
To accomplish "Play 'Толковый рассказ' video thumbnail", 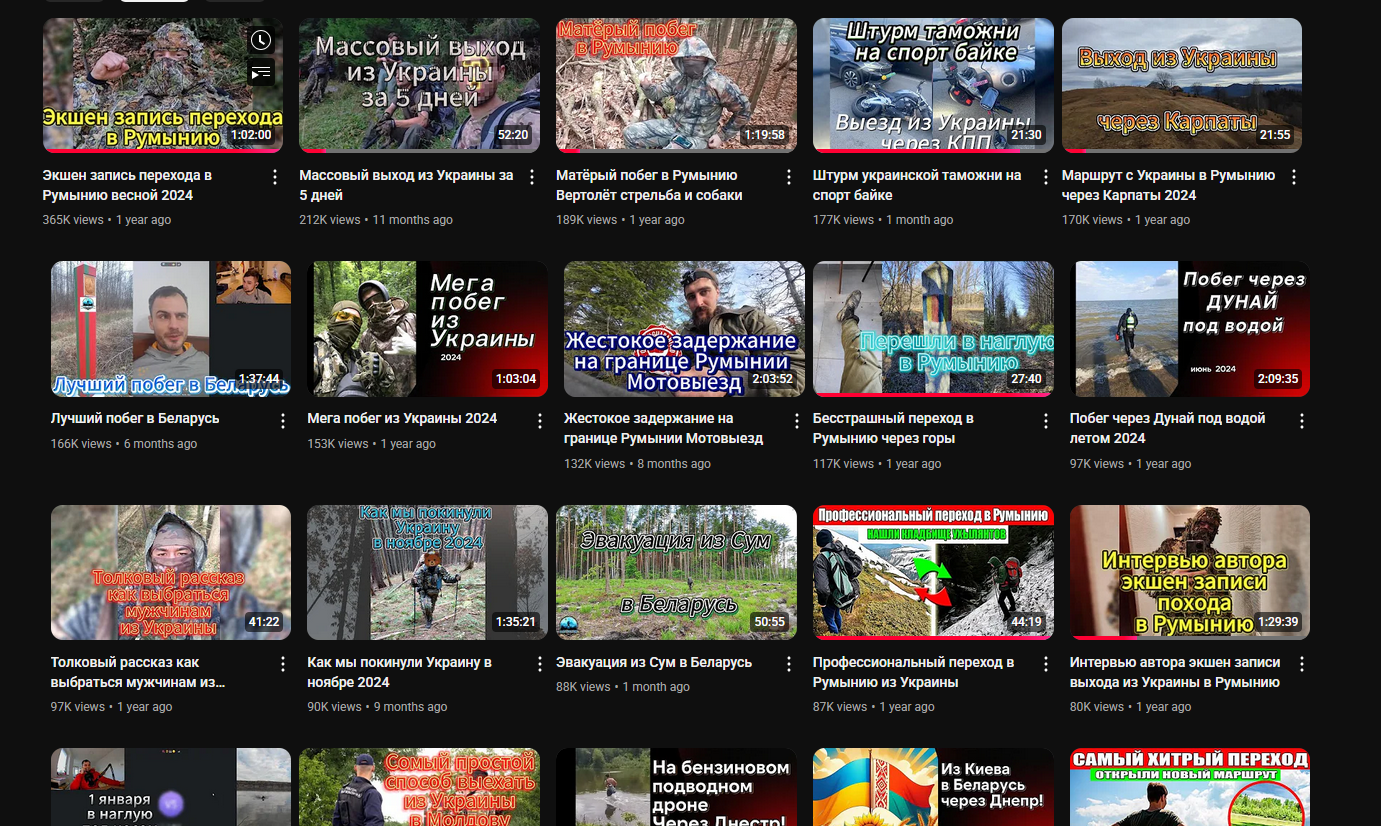I will point(171,572).
